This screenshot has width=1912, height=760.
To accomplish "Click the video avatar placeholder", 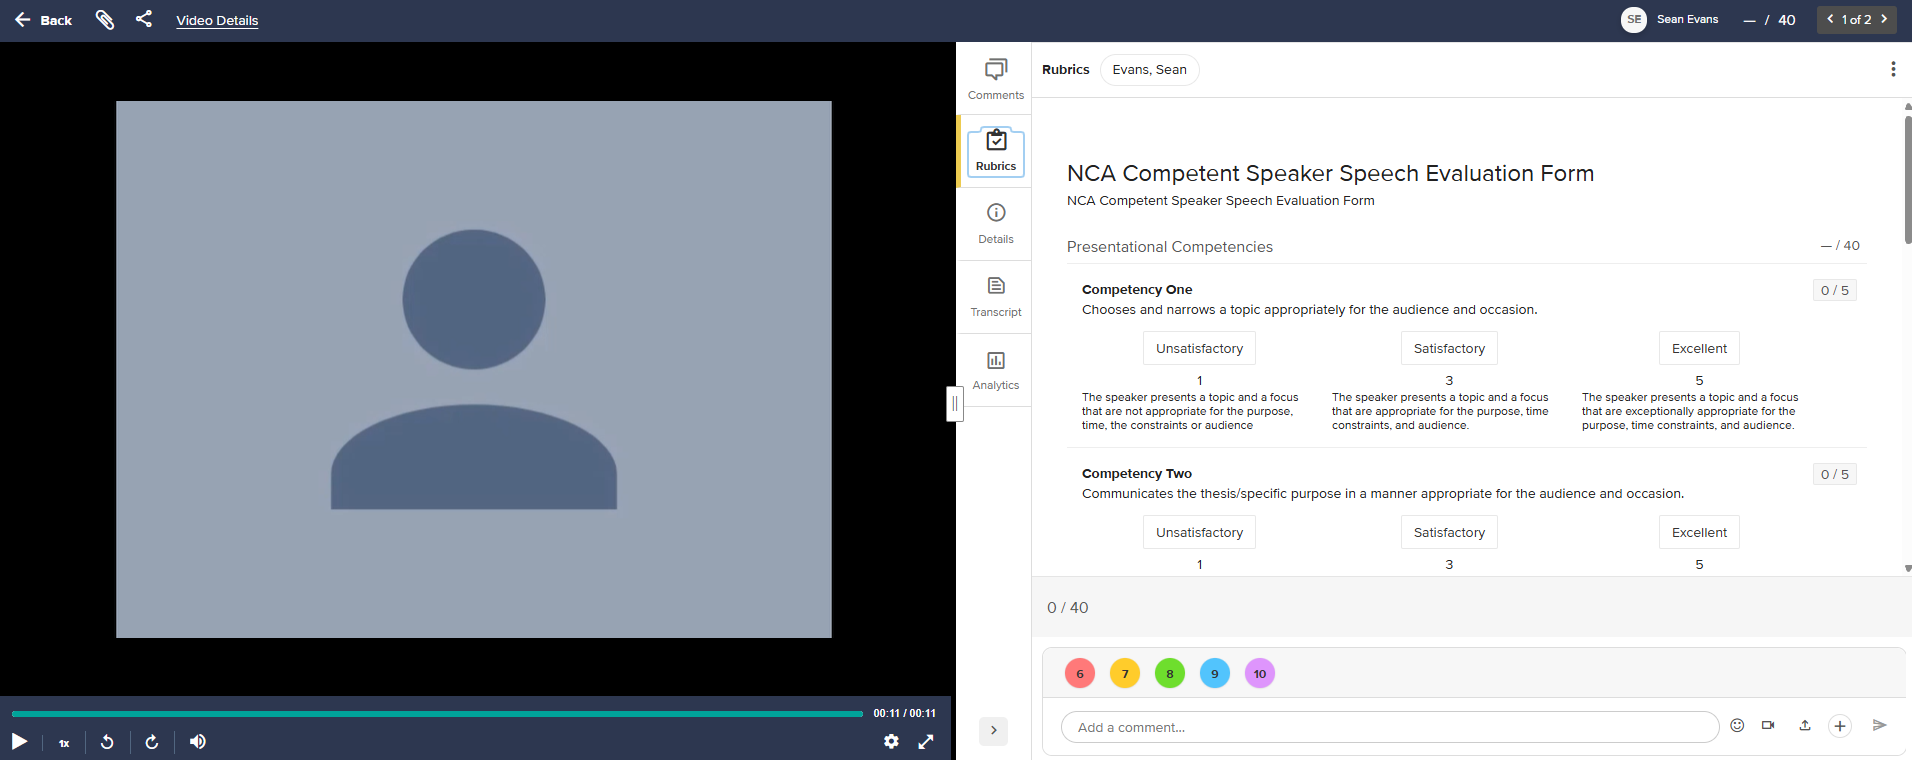I will [x=474, y=369].
